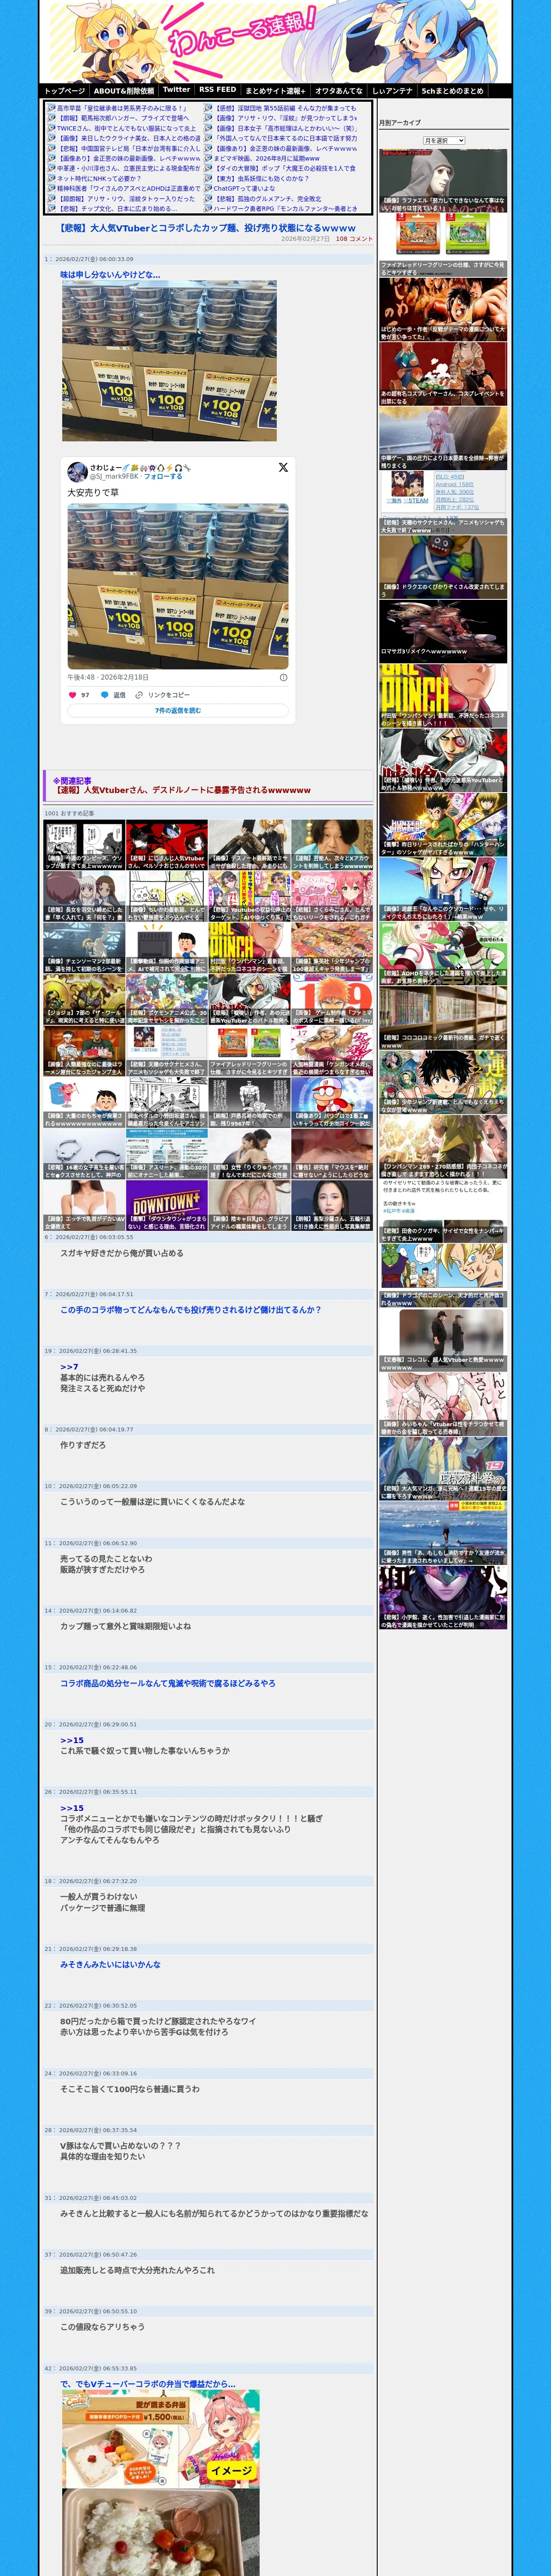Open the 108 コメント link
Image resolution: width=551 pixels, height=2576 pixels.
click(354, 239)
